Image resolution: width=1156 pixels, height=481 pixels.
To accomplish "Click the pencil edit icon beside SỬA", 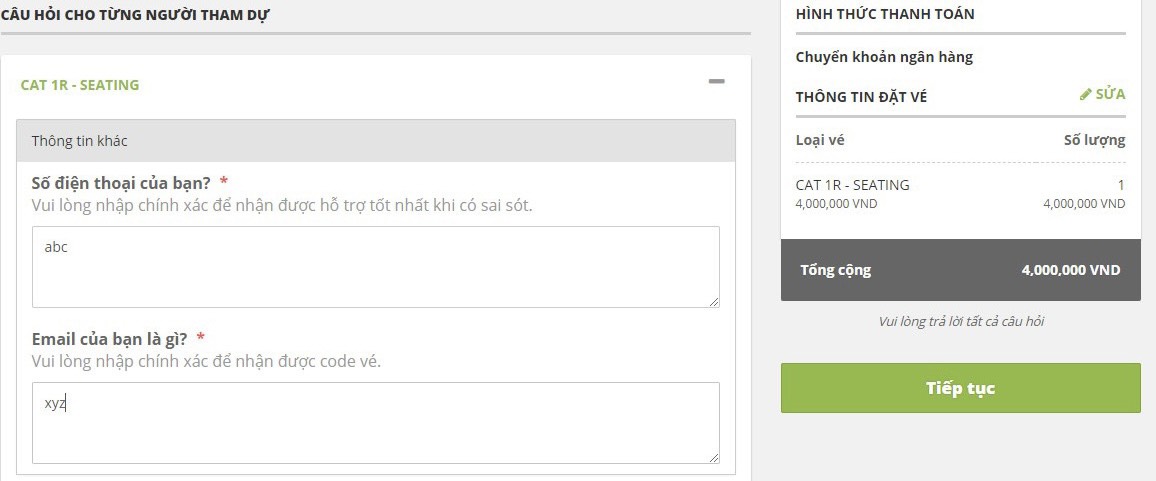I will pyautogui.click(x=1085, y=94).
